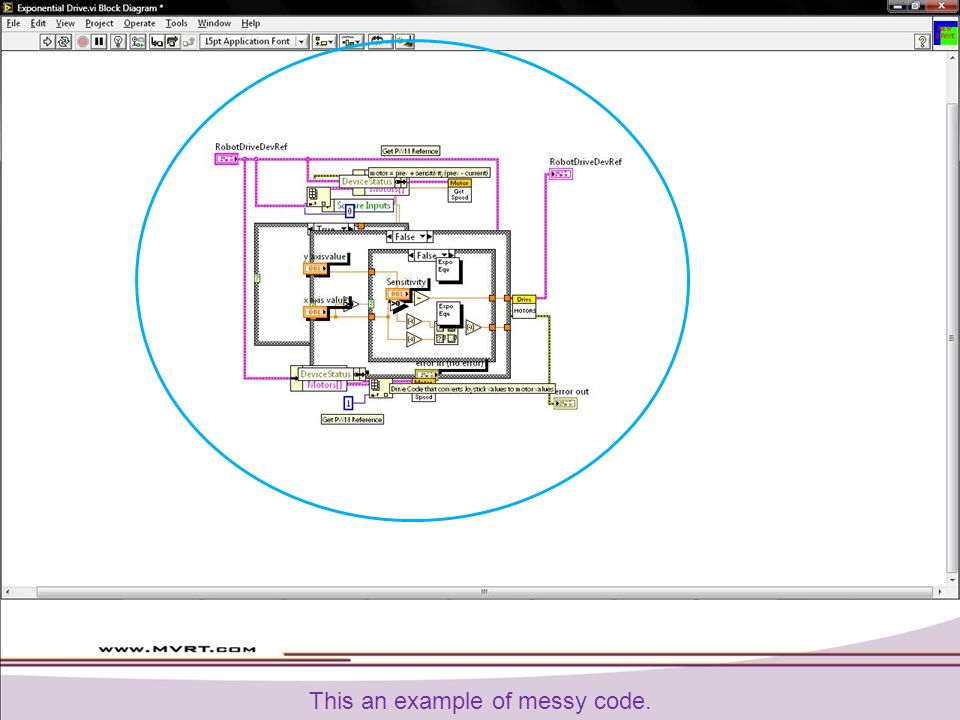
Task: Click the horizontal scrollbar right arrow
Action: coord(940,592)
